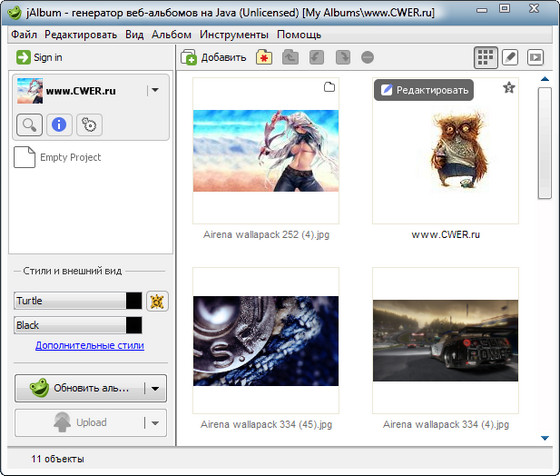Click the new folder icon with red star
560x476 pixels.
click(x=264, y=57)
